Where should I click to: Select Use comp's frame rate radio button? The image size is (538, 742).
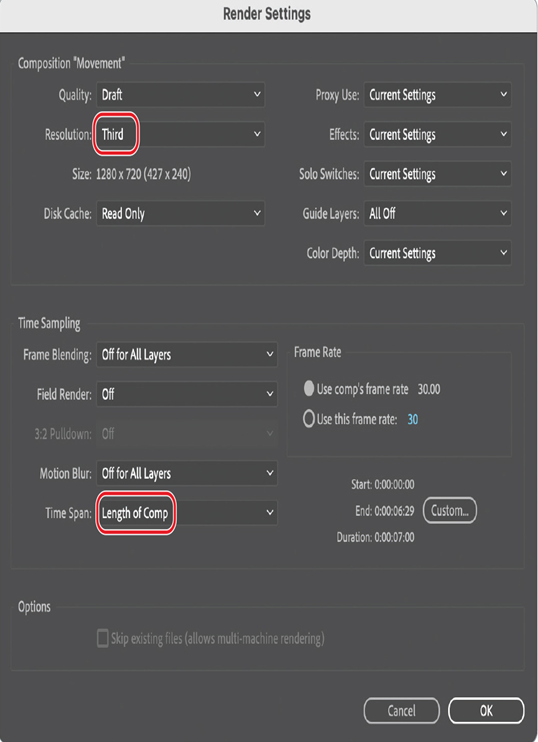click(309, 389)
